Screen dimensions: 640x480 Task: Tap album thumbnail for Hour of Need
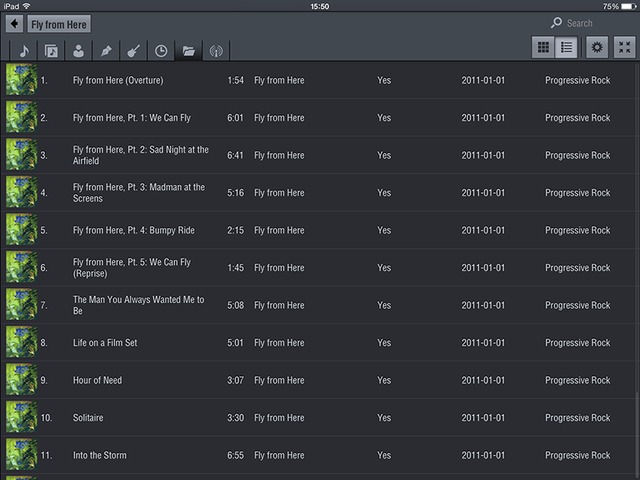pos(21,380)
